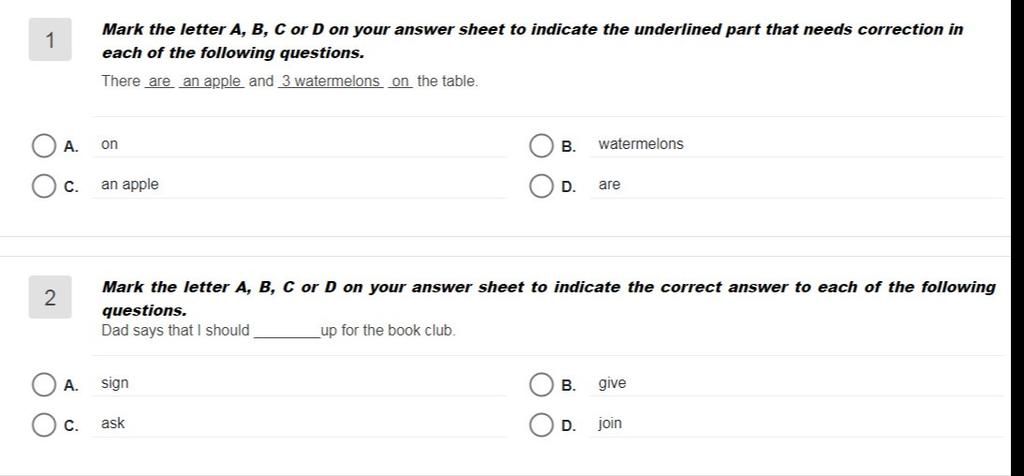Select radio circle C in question 1
1024x476 pixels.
click(x=44, y=186)
